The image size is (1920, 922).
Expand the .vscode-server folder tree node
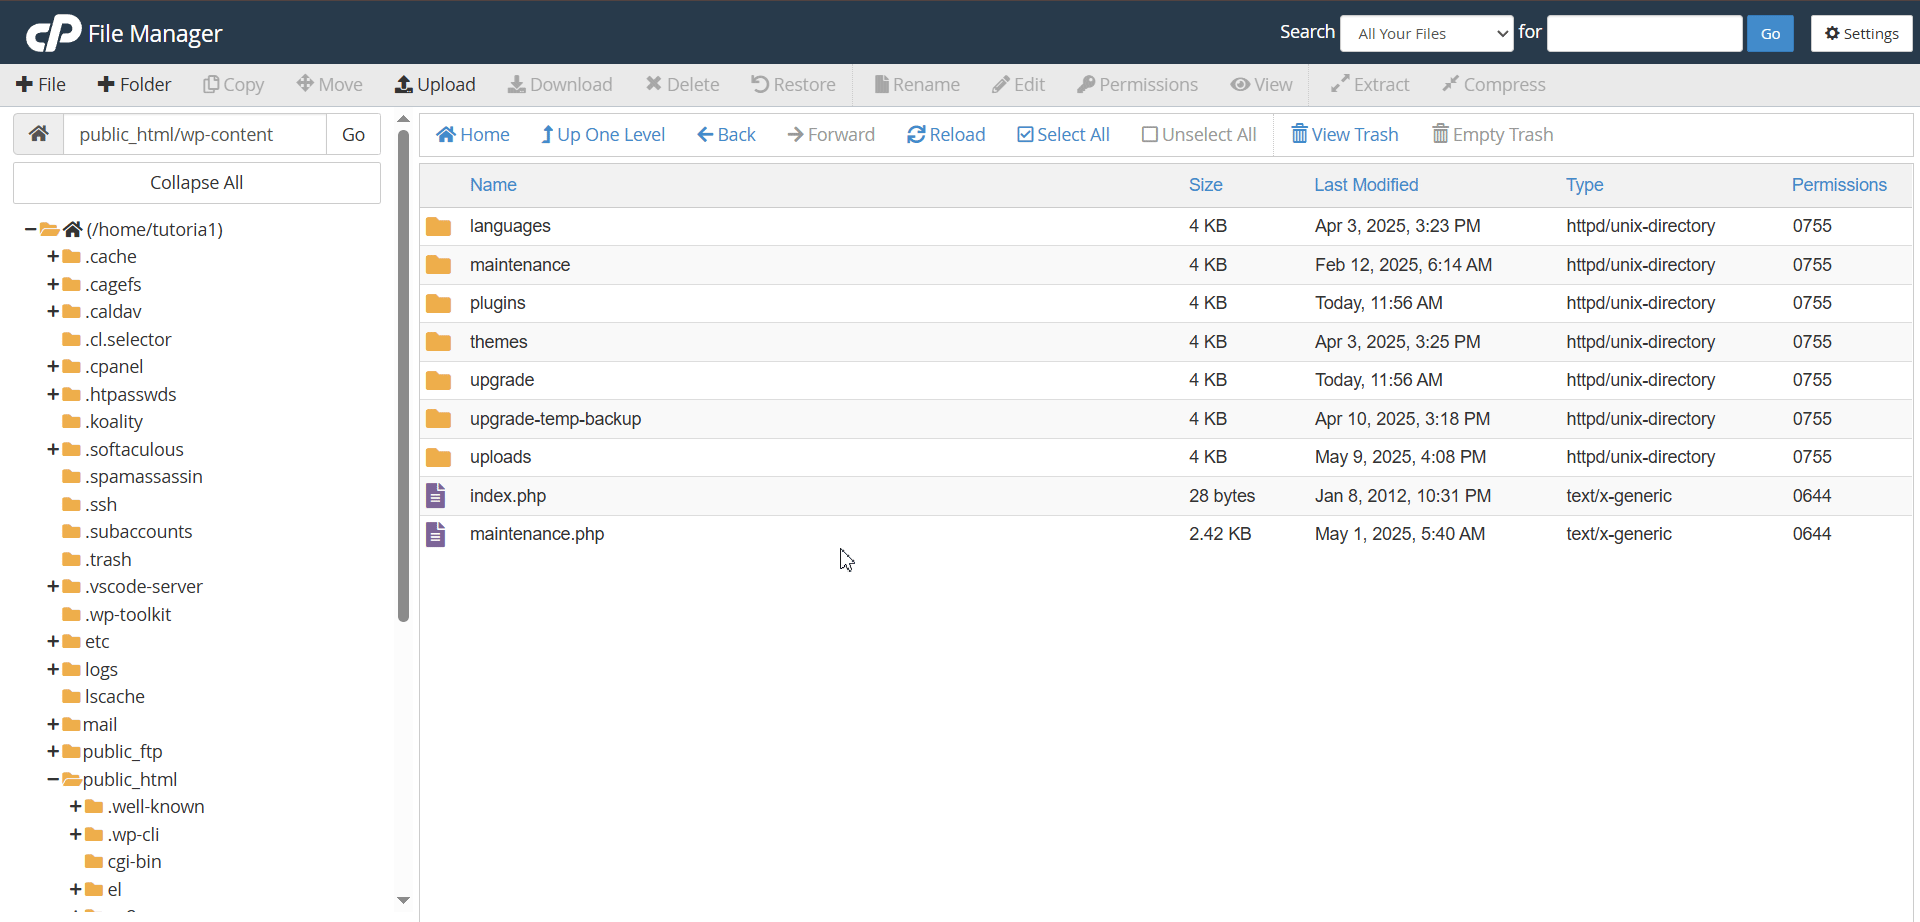click(53, 587)
